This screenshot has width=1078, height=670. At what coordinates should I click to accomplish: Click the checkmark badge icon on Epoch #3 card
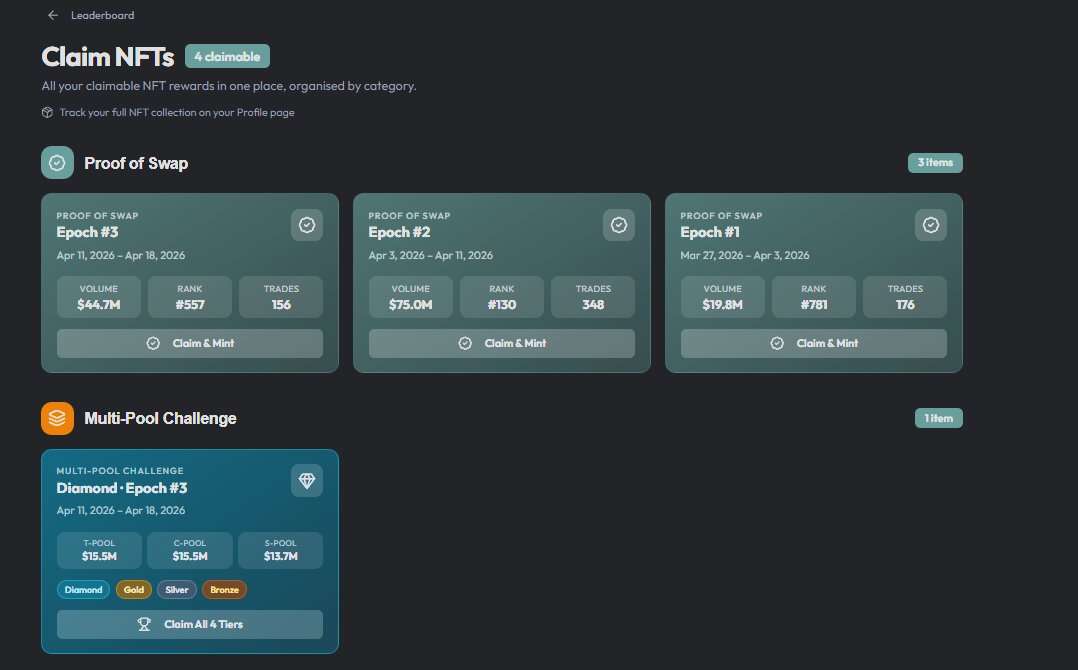click(x=307, y=225)
